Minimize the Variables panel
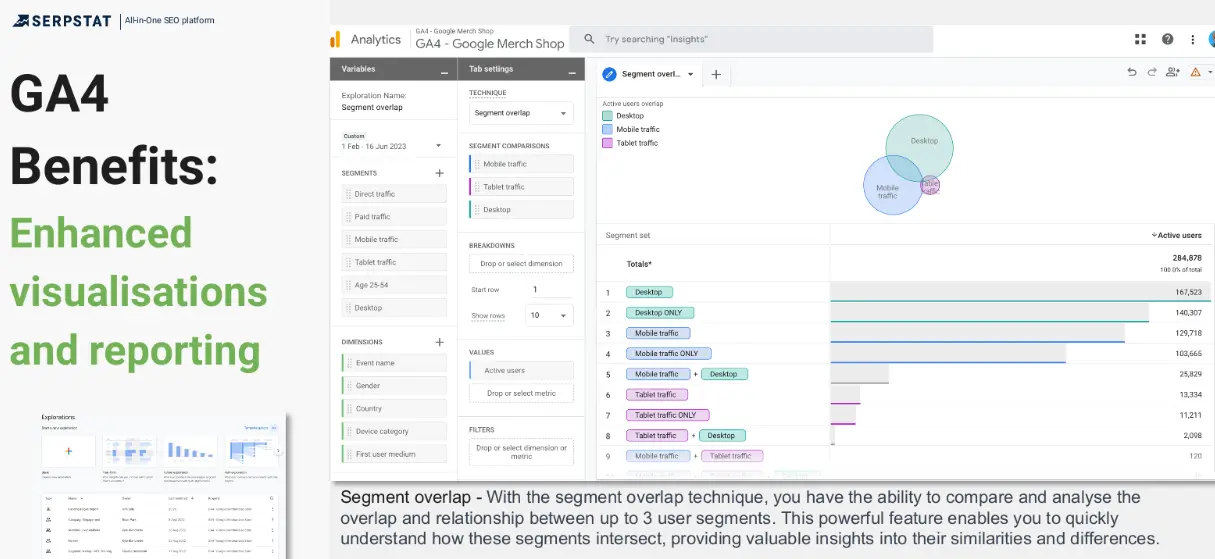This screenshot has width=1215, height=559. [x=444, y=72]
